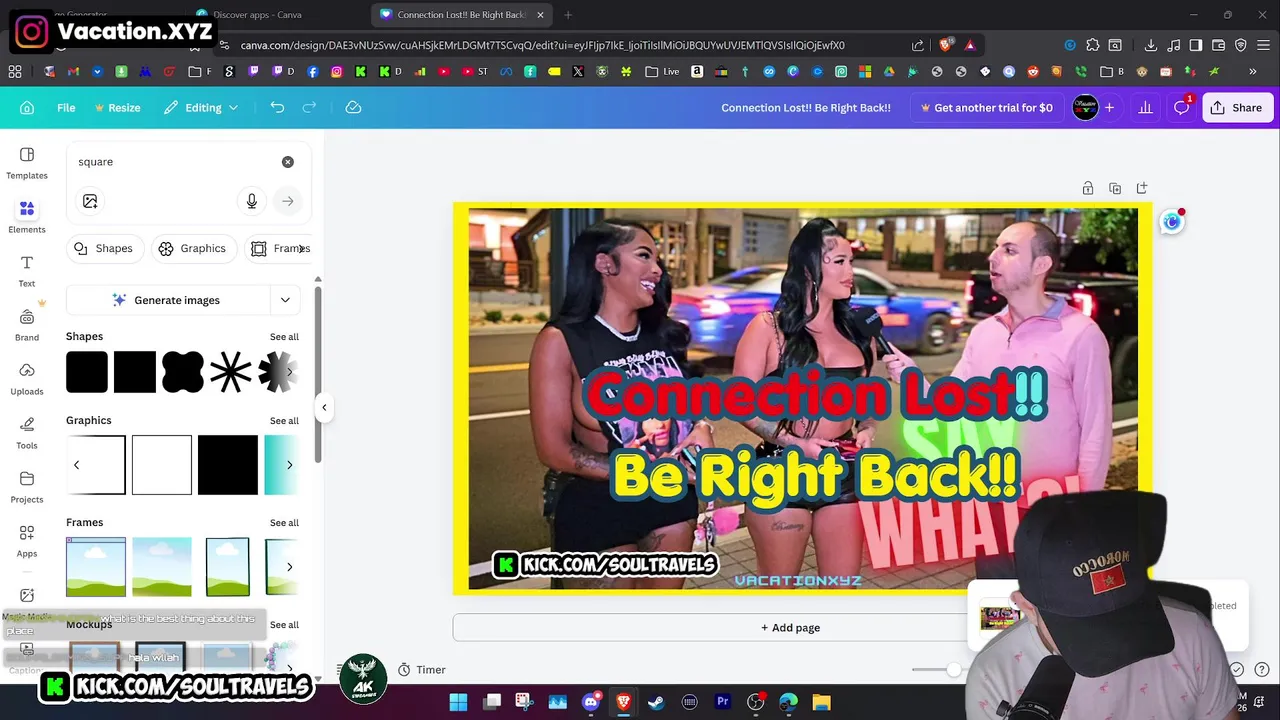Open the Projects sidebar panel
Image resolution: width=1280 pixels, height=720 pixels.
pyautogui.click(x=27, y=487)
